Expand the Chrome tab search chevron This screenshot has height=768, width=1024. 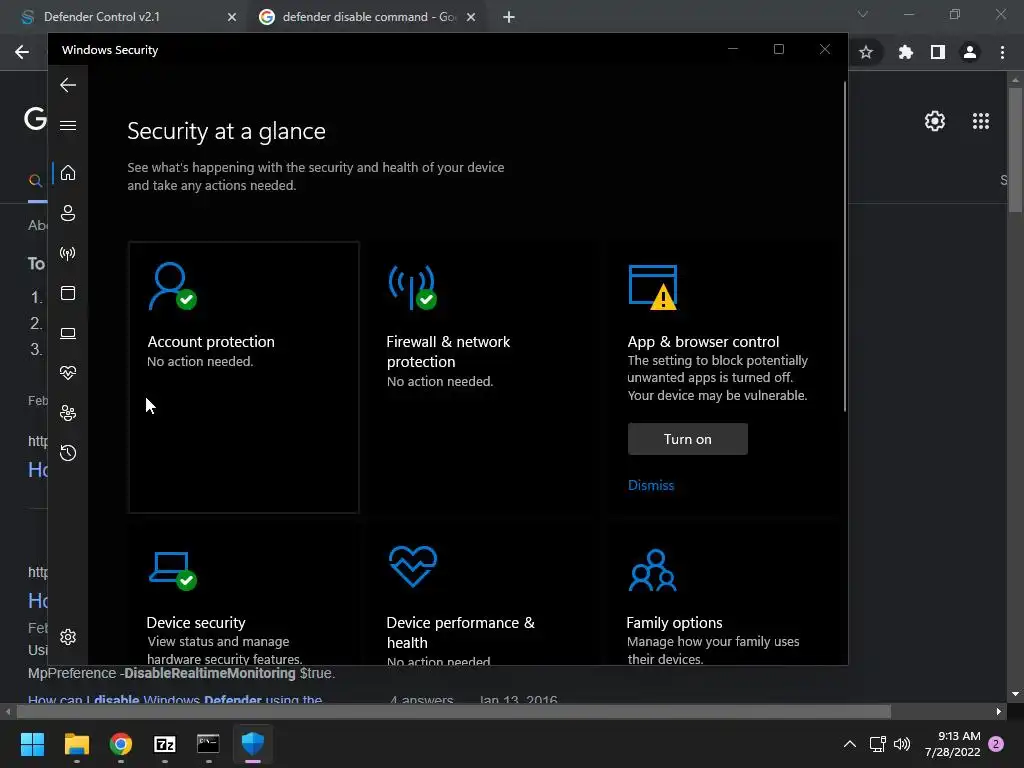(863, 14)
